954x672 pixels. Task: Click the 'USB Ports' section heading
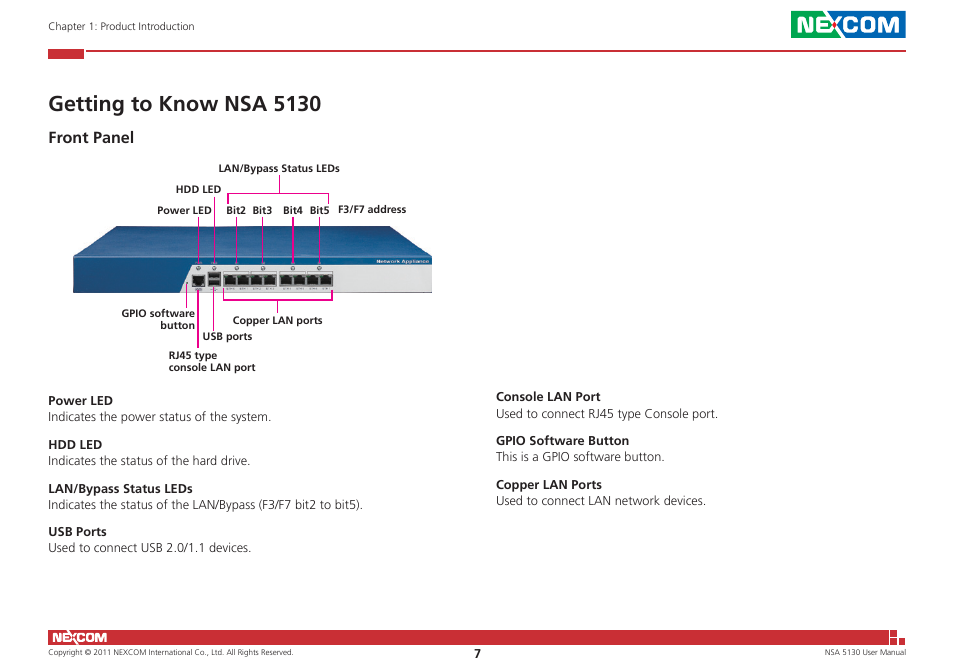pyautogui.click(x=77, y=532)
